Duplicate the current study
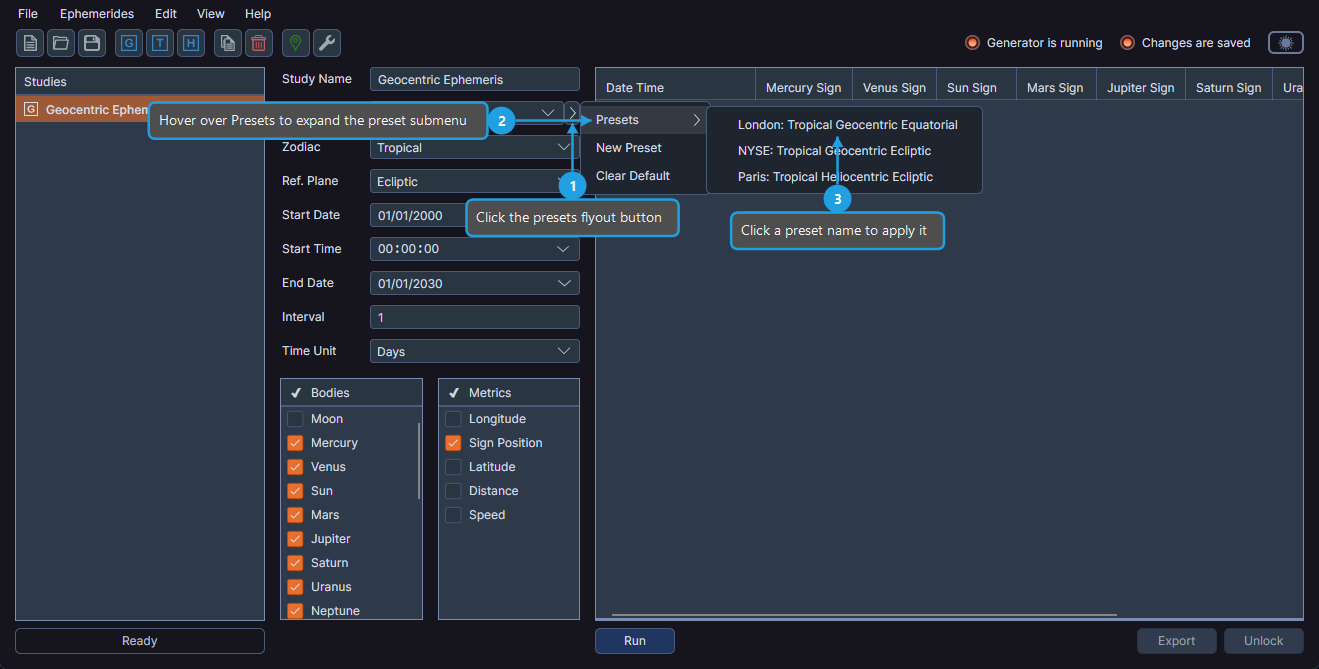The image size is (1319, 669). pos(227,43)
